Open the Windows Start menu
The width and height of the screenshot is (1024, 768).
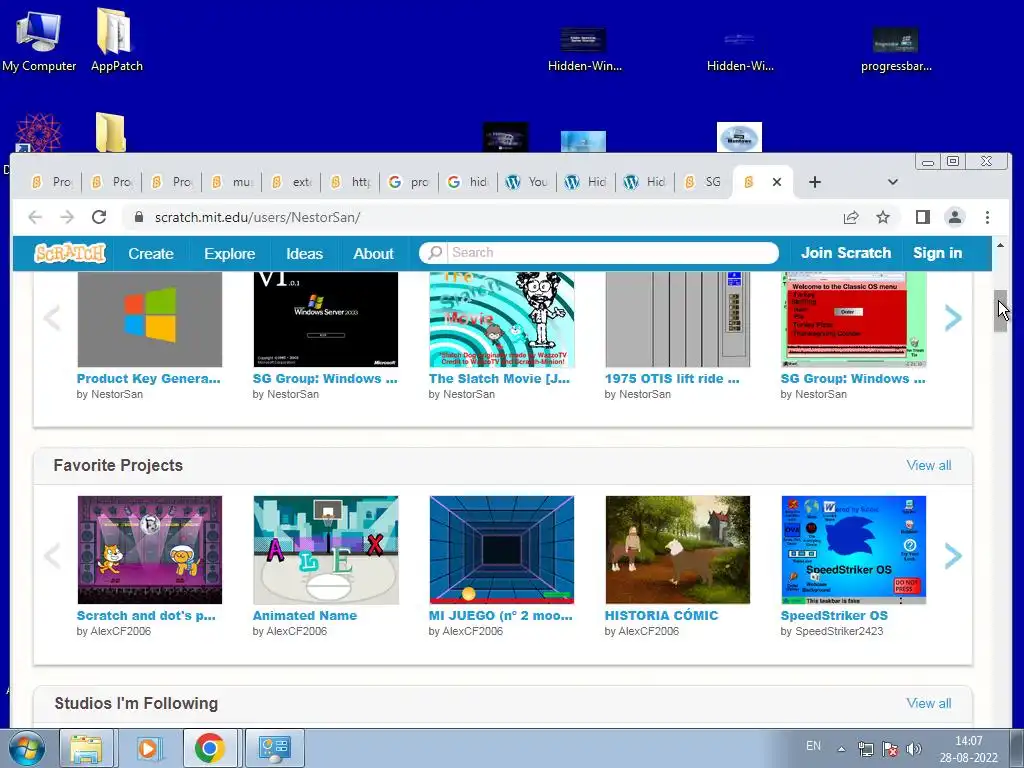26,748
